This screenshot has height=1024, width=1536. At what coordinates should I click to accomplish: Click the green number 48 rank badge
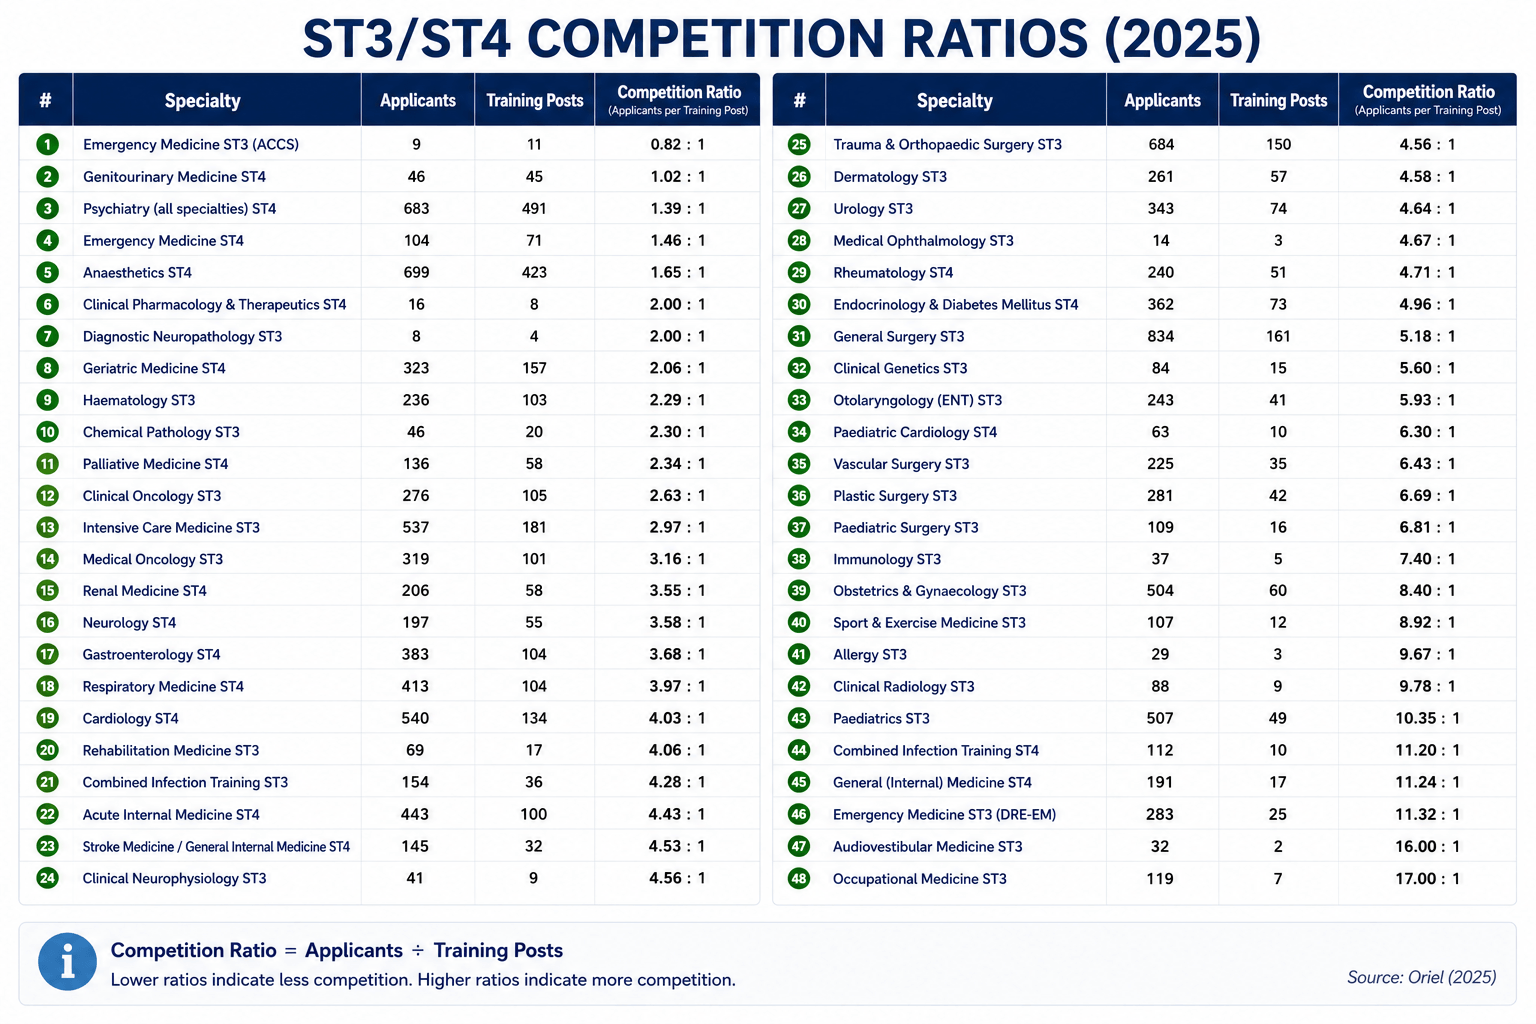799,879
